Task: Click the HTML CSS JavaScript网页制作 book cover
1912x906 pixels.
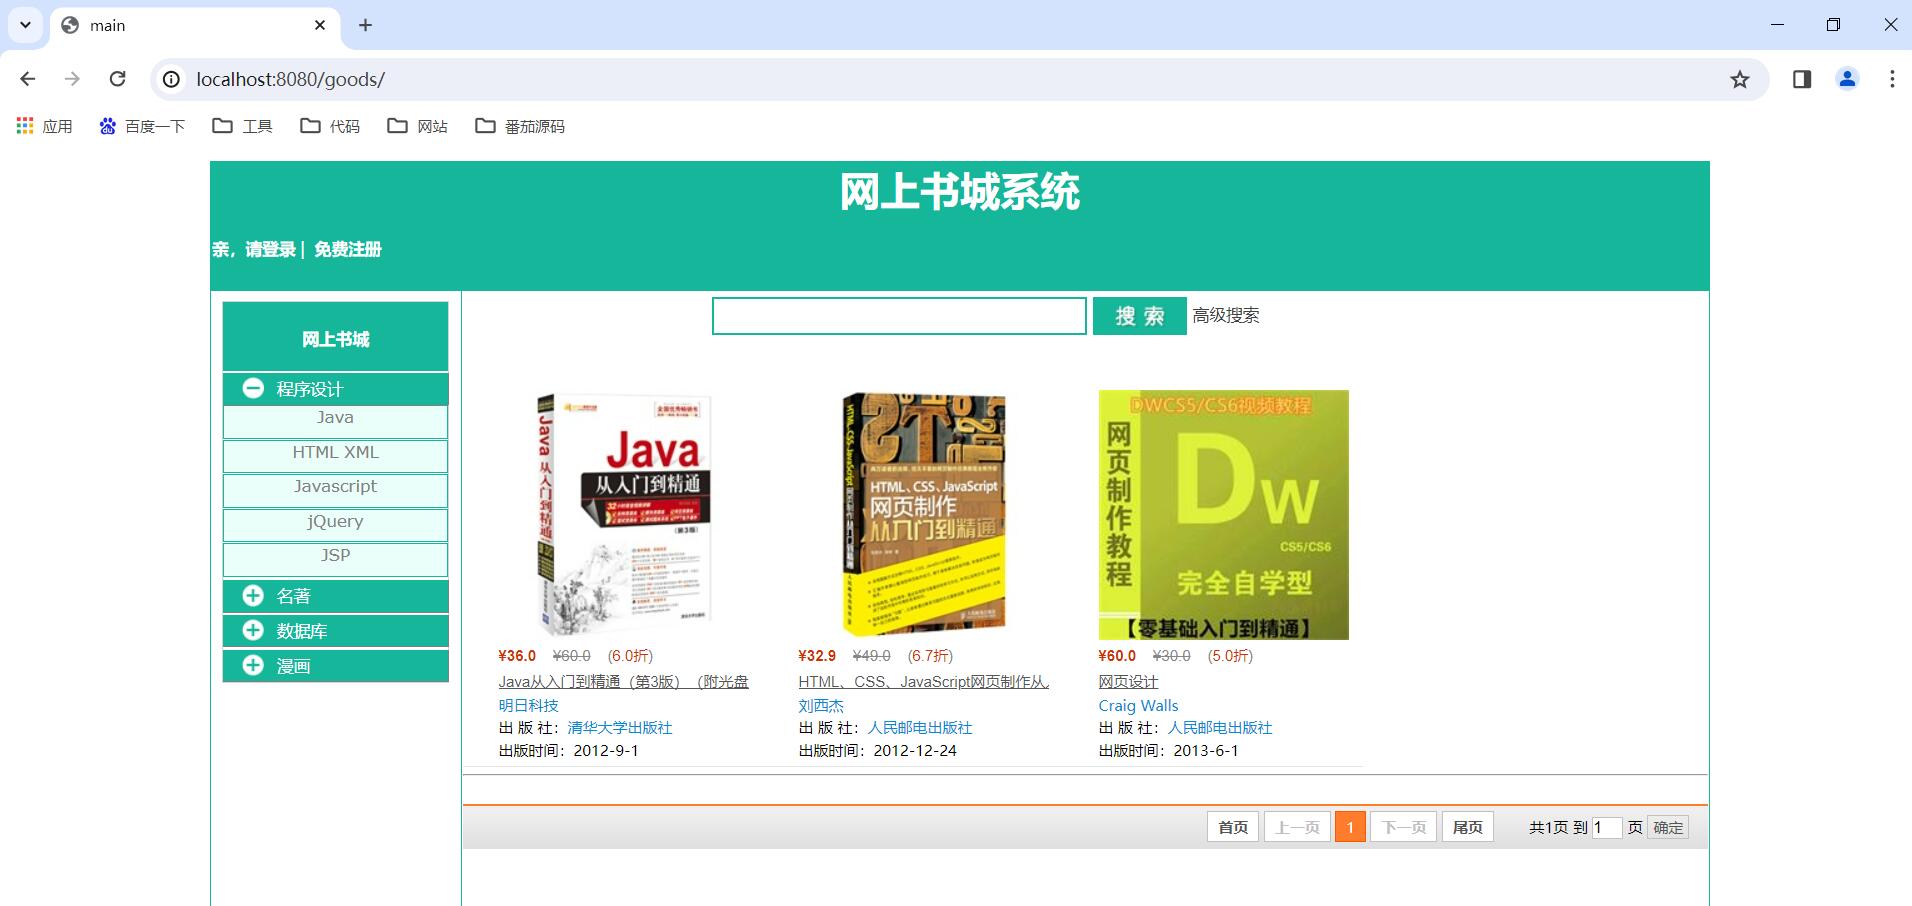Action: click(924, 515)
